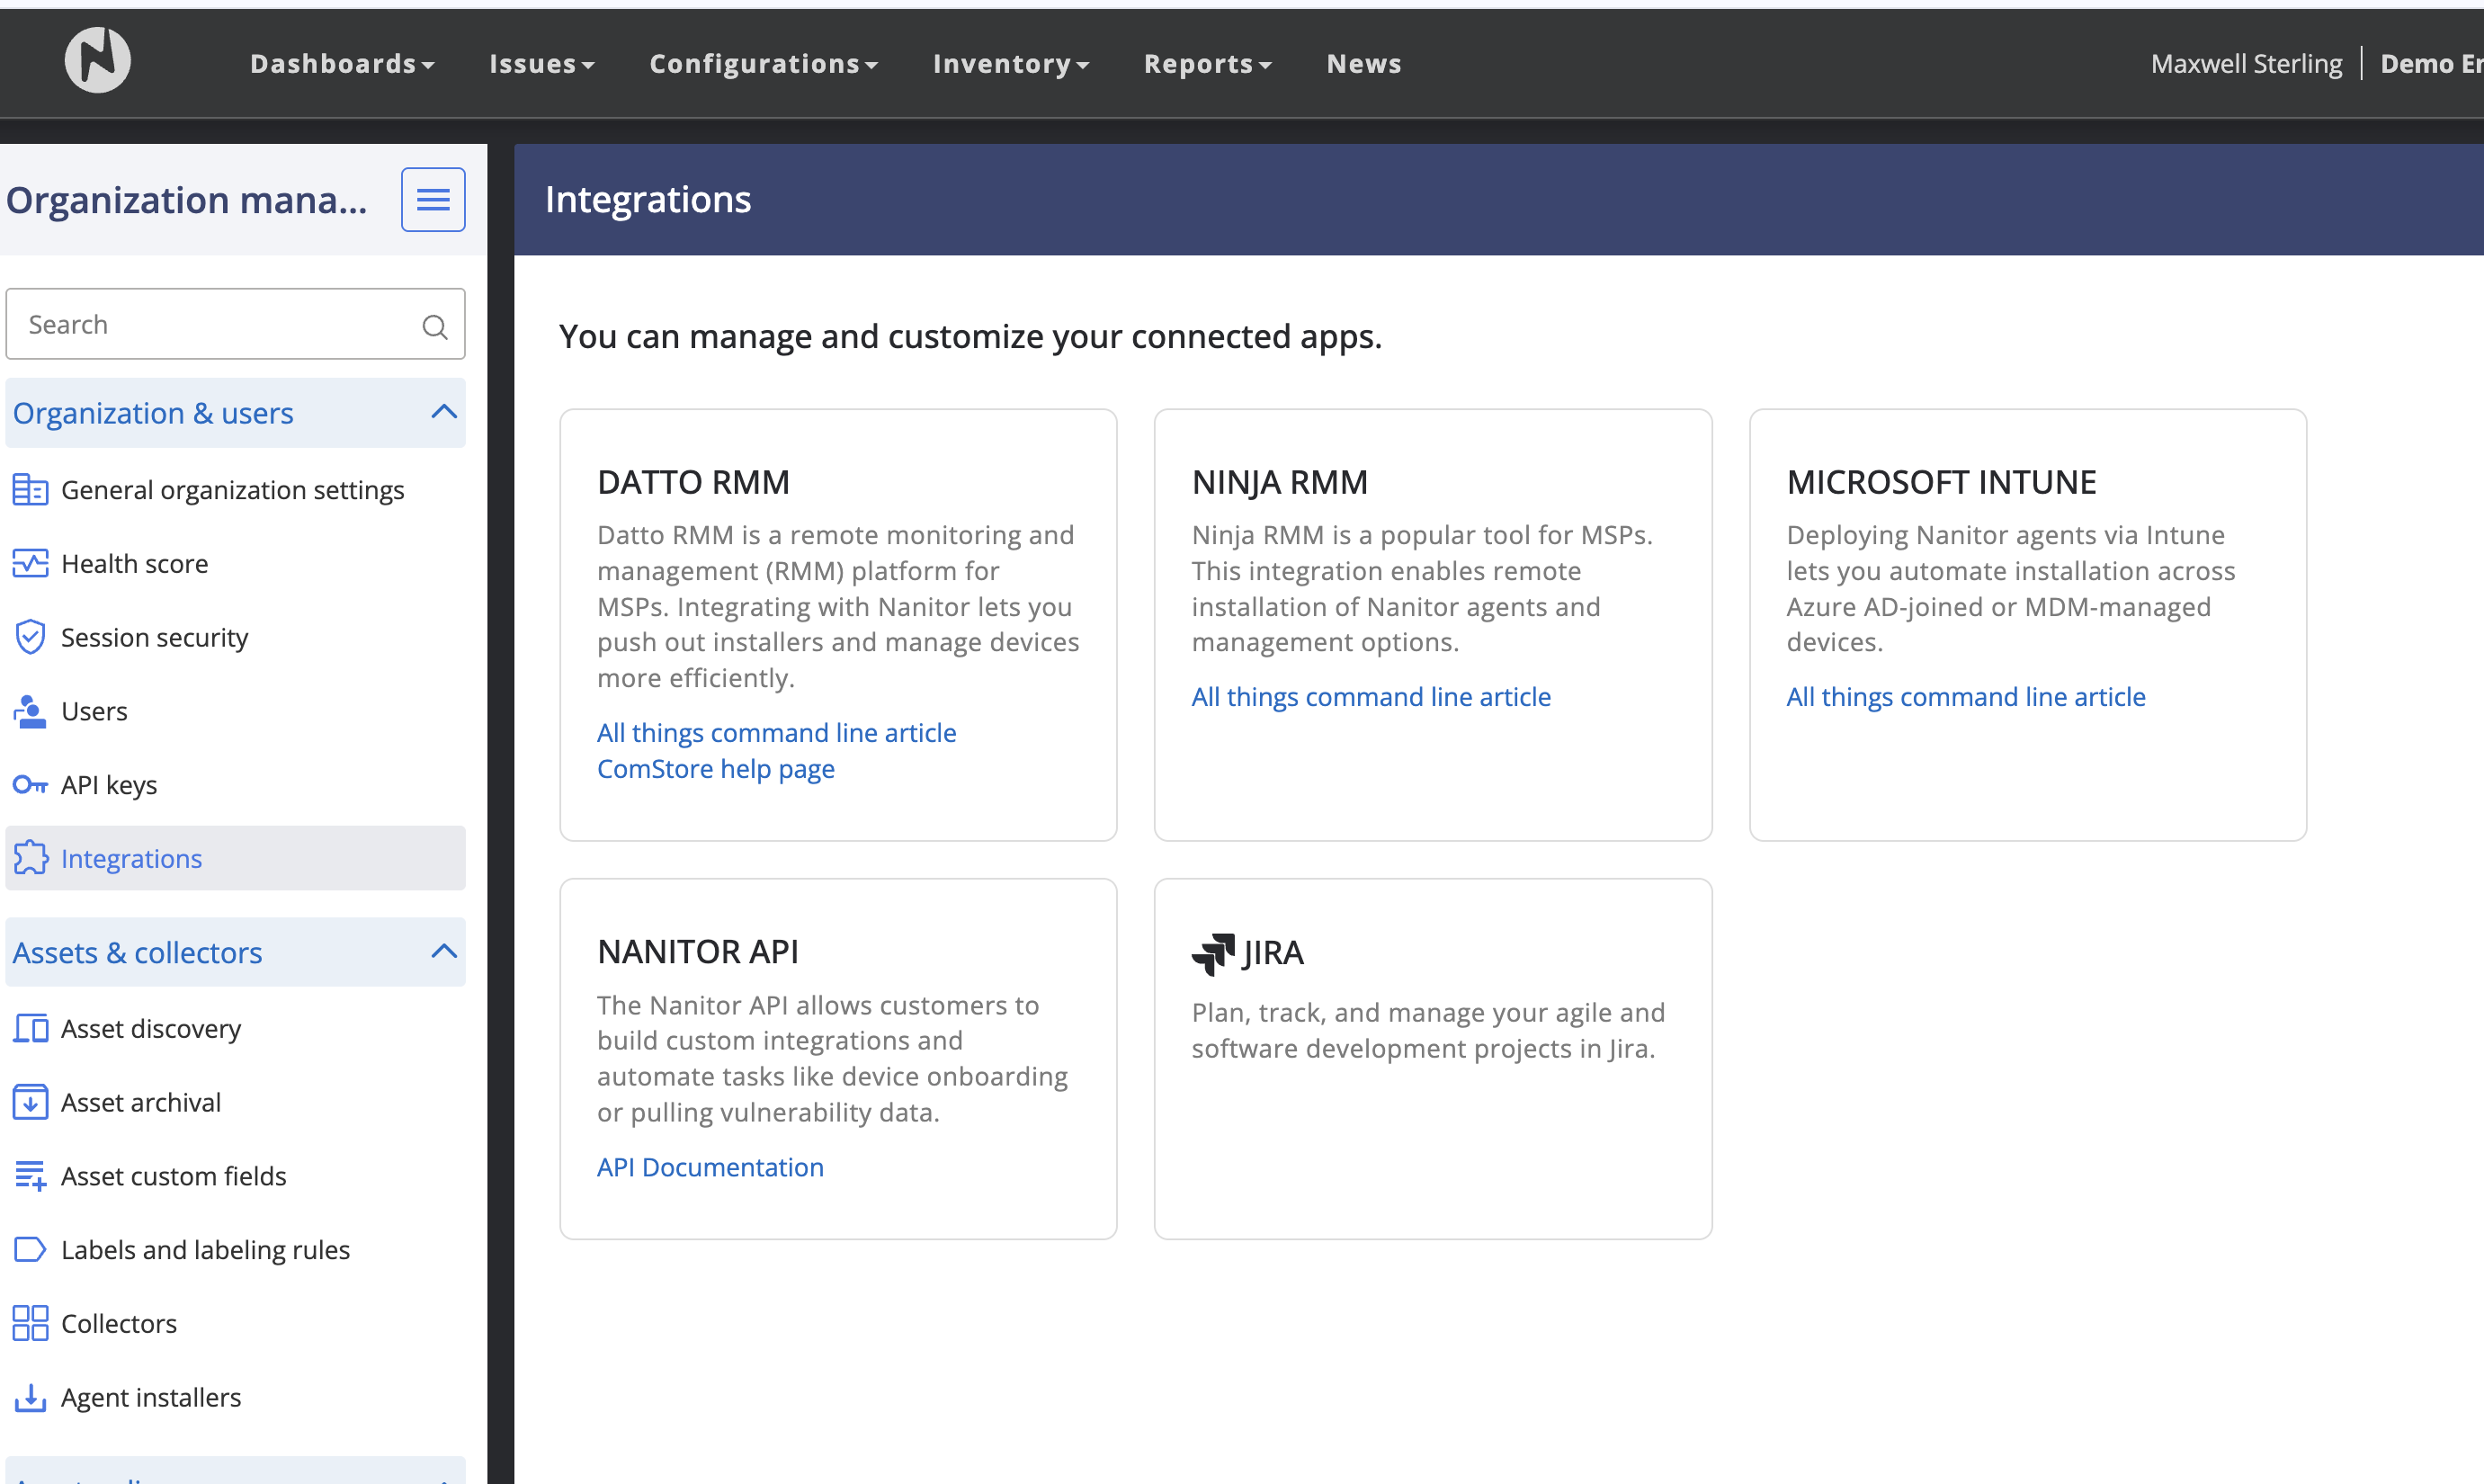Click the Session security shield icon
Viewport: 2484px width, 1484px height.
(30, 637)
